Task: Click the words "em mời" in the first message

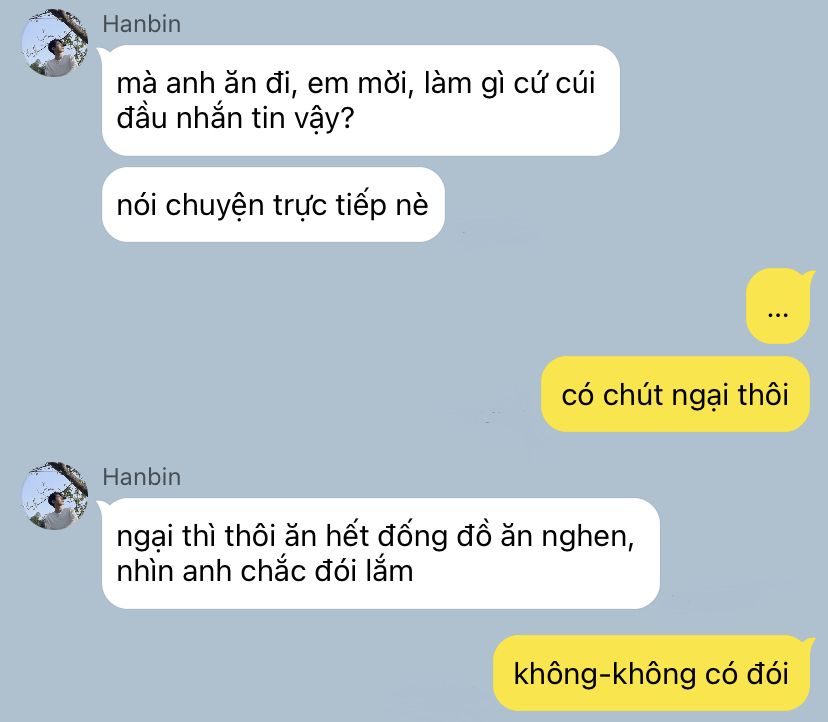Action: click(359, 83)
